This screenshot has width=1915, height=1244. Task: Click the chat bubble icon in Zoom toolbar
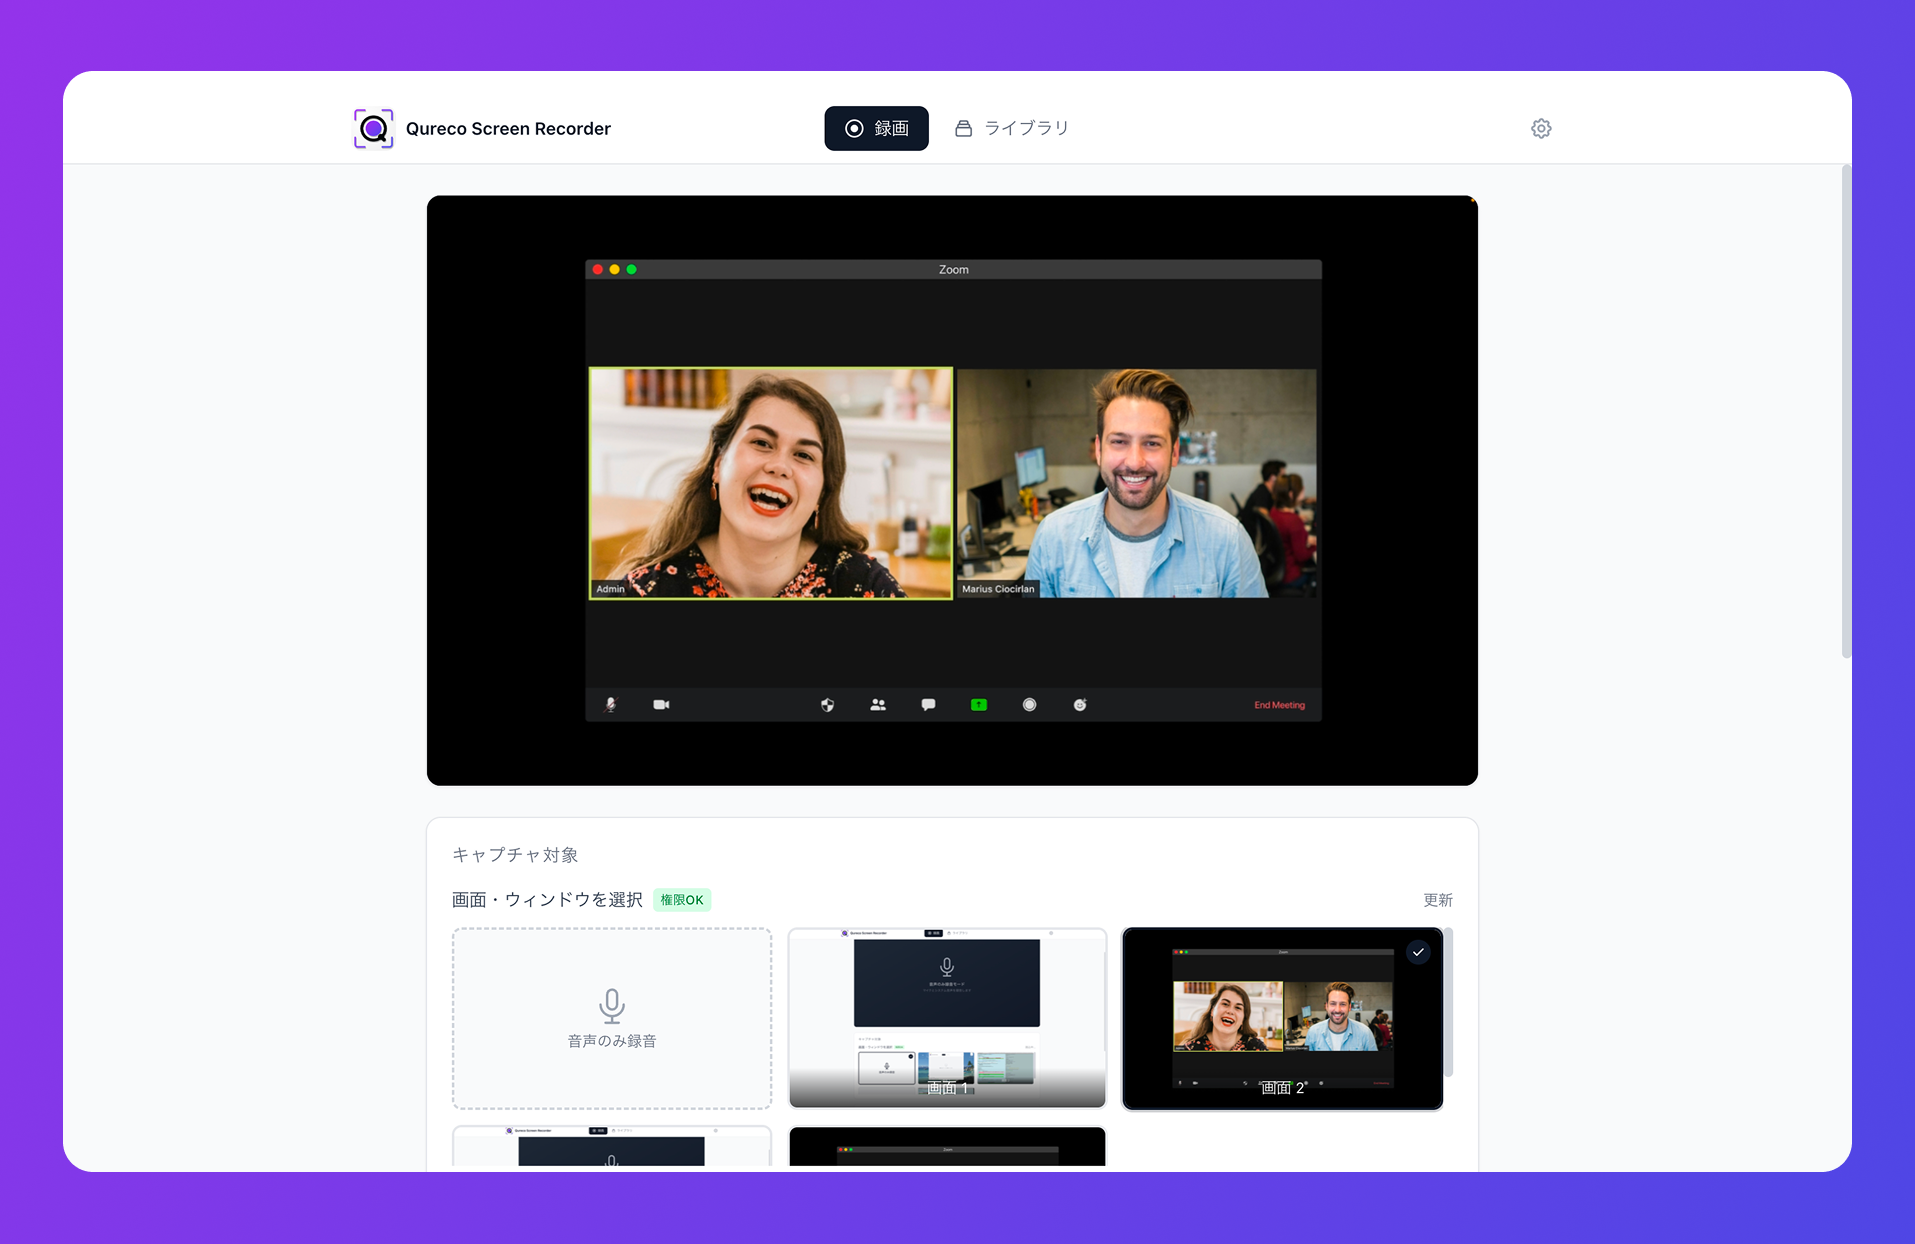click(928, 705)
